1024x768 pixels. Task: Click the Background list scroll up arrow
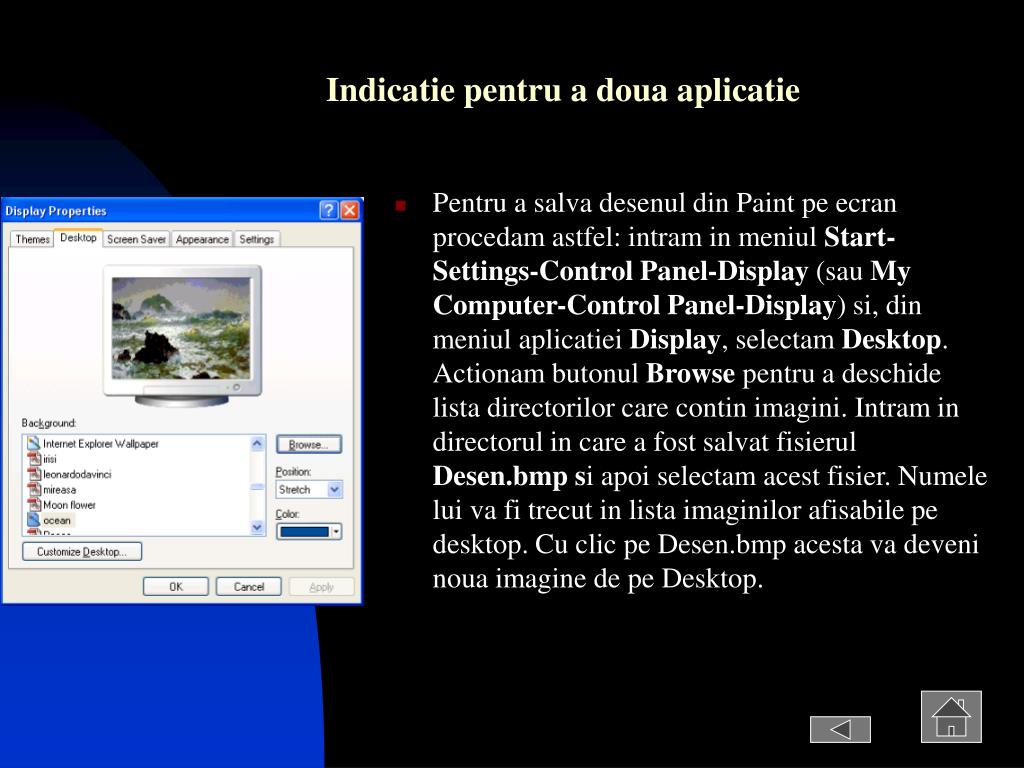[257, 443]
